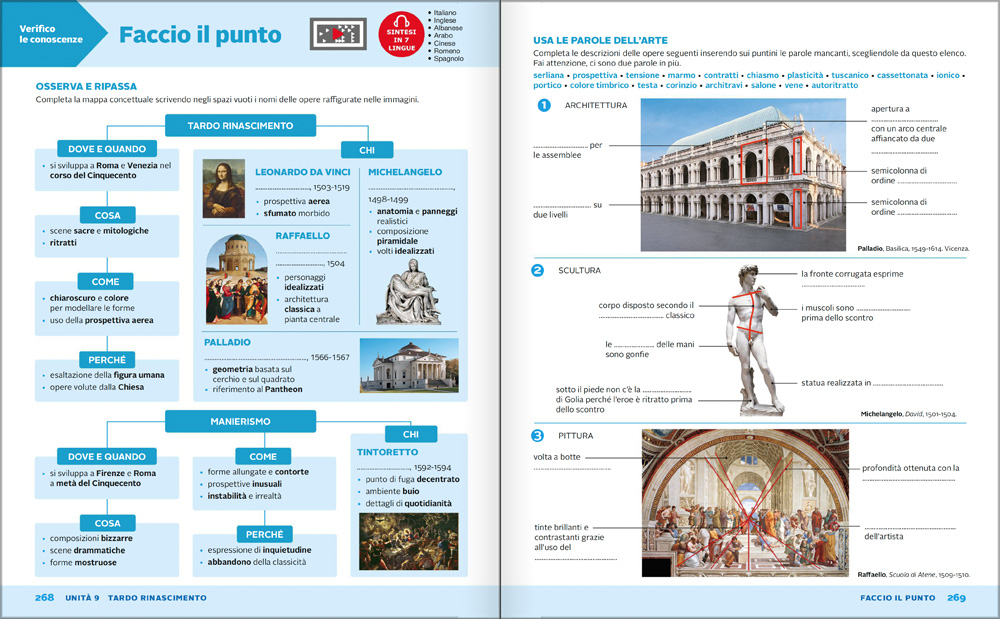The image size is (1000, 619).
Task: Click the RAFFAELLO name heading
Action: 303,236
